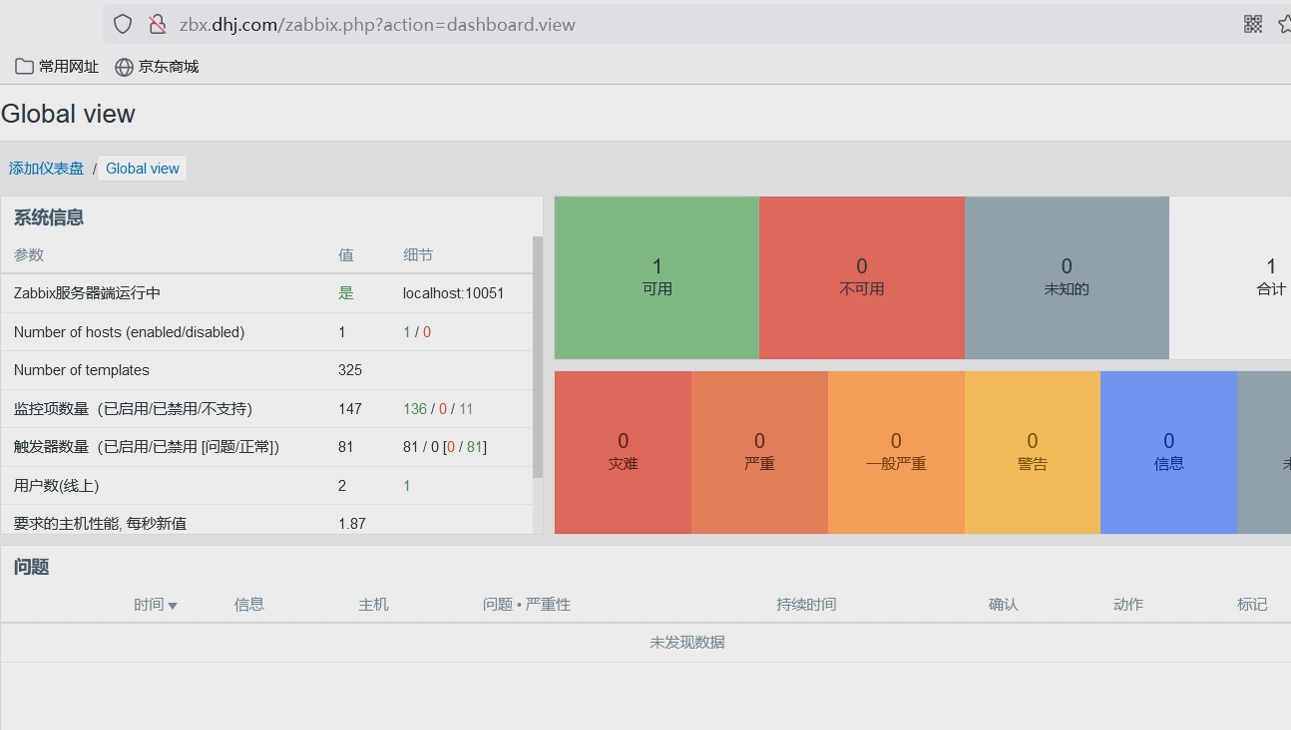Click the red 不可用 hosts tile

[861, 277]
